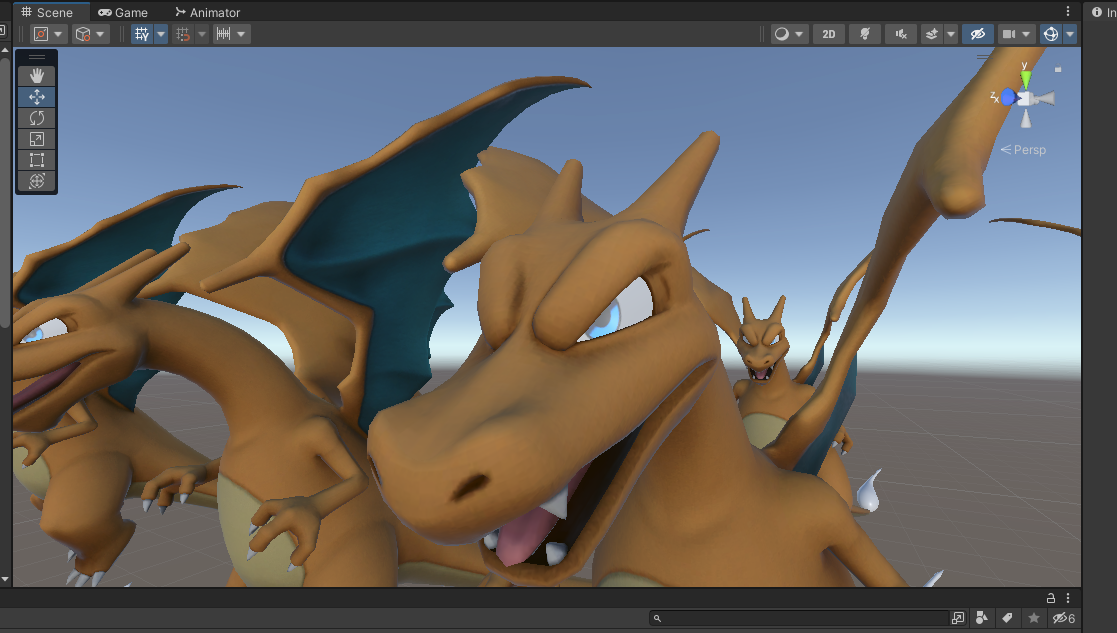Click the left panel scroll up arrow

click(5, 51)
